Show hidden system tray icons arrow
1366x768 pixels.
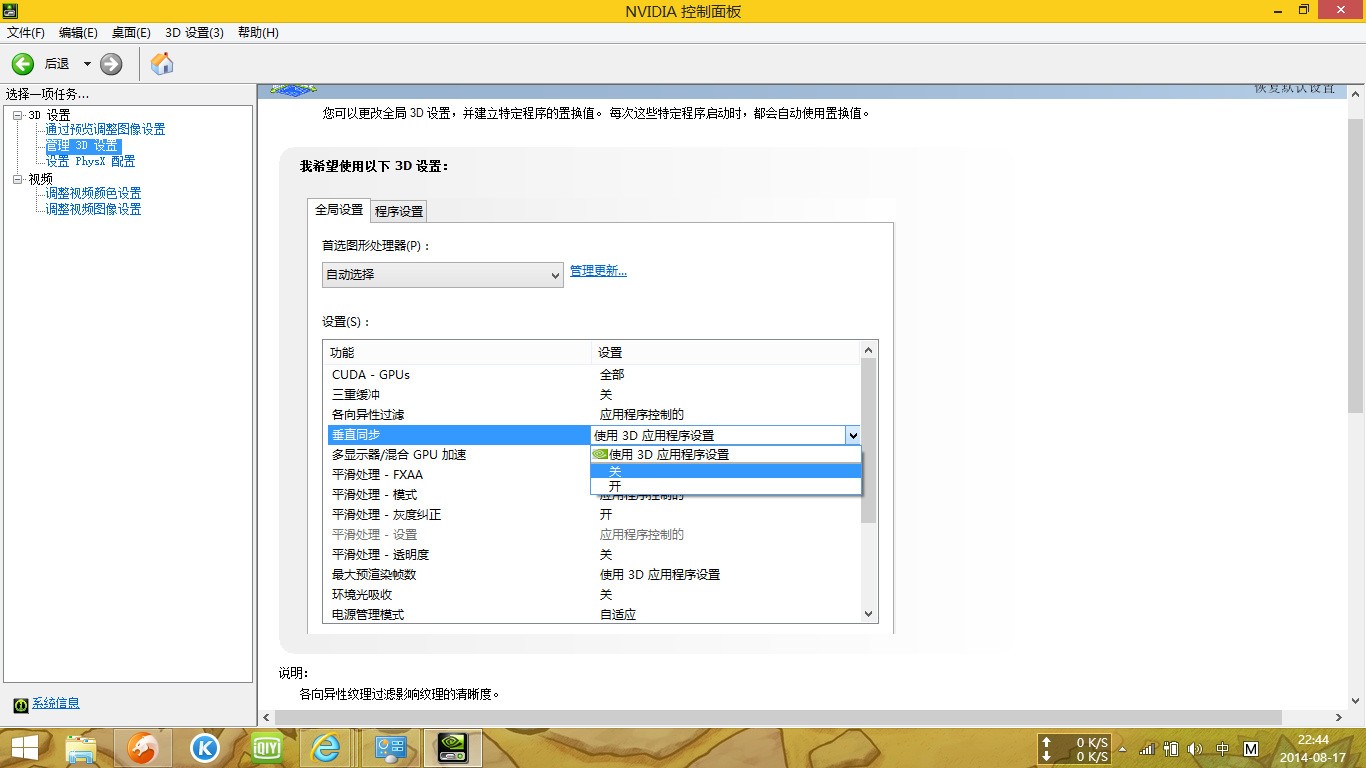tap(1123, 749)
